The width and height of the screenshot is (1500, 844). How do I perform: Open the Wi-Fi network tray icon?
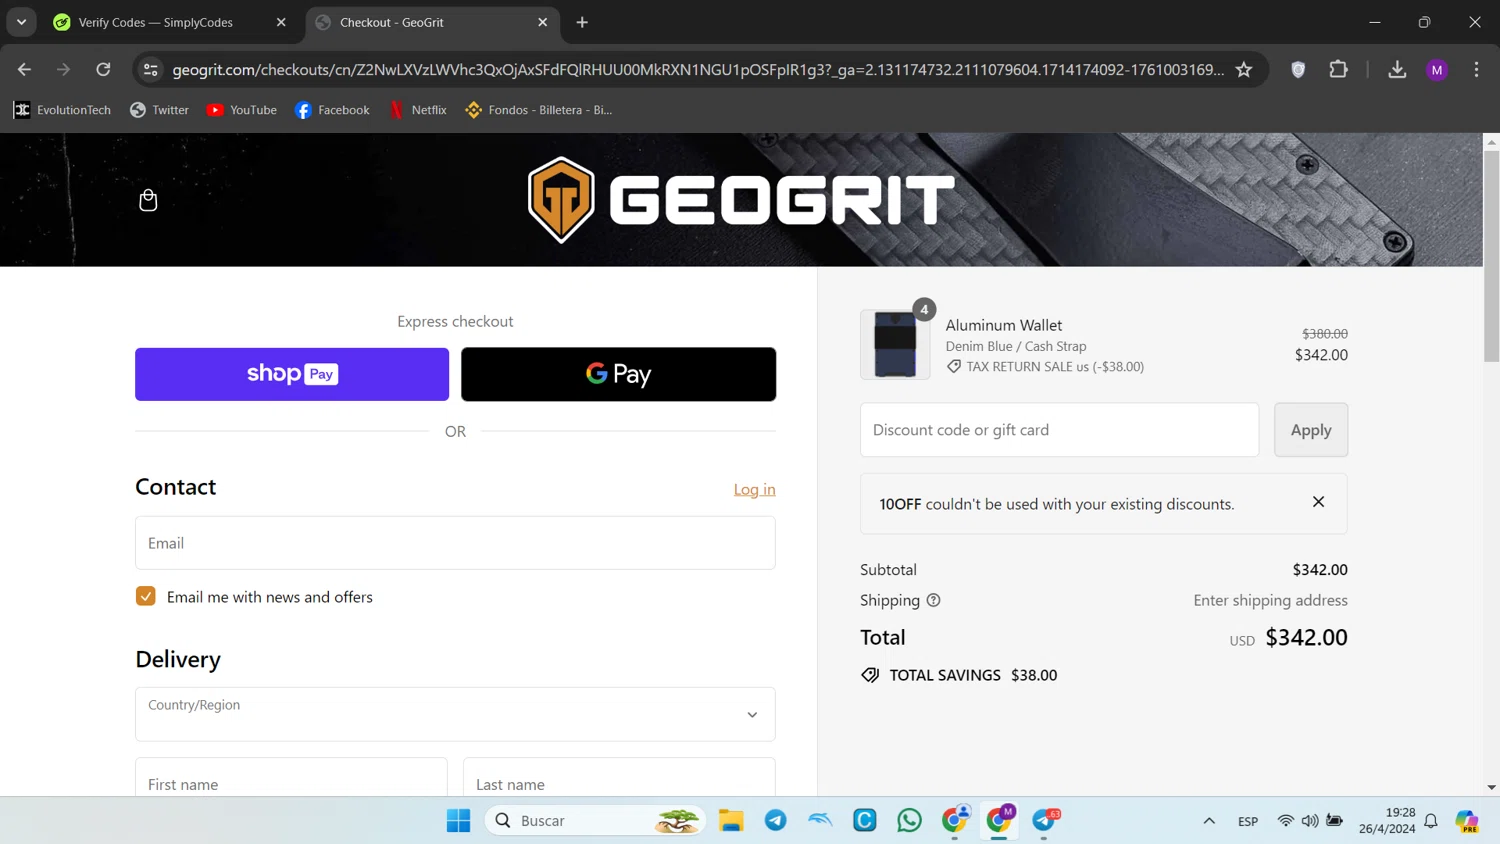pos(1285,821)
